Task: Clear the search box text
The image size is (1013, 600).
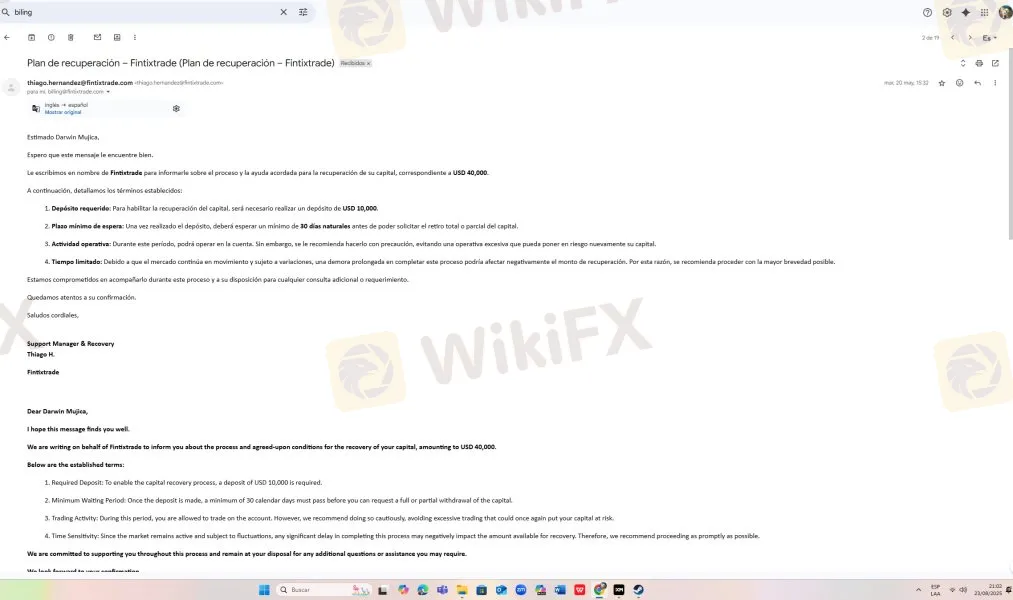Action: click(283, 12)
